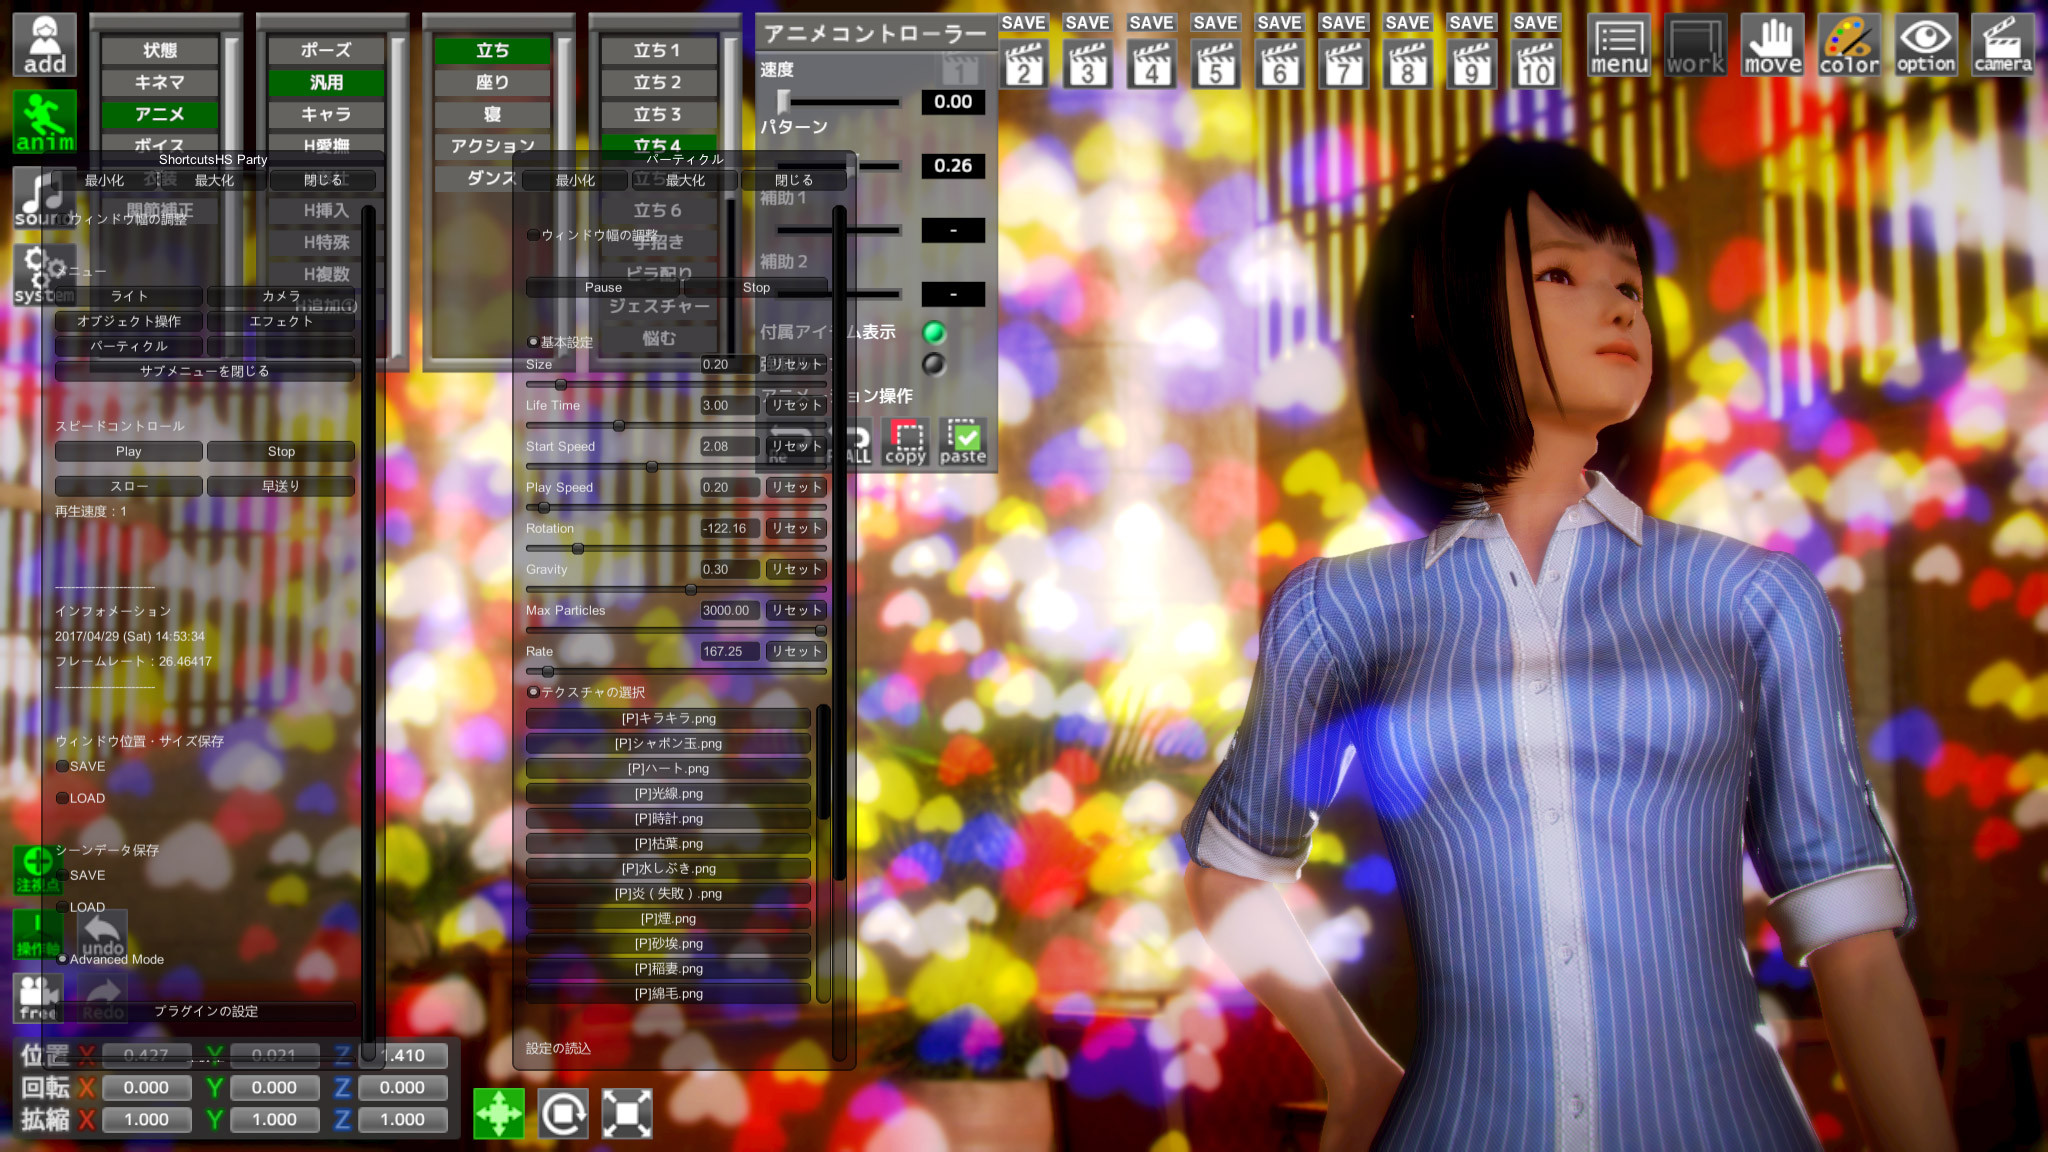The image size is (2048, 1152).
Task: Toggle the green accessory display indicator
Action: (934, 332)
